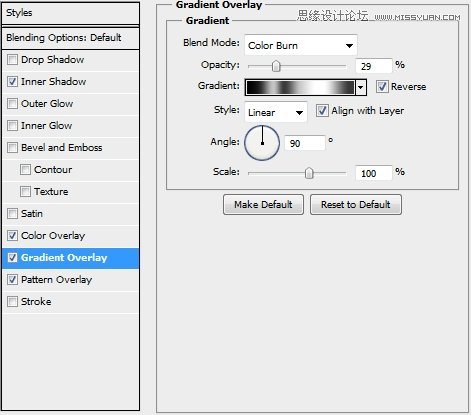
Task: Click the Angle value field
Action: (x=305, y=143)
